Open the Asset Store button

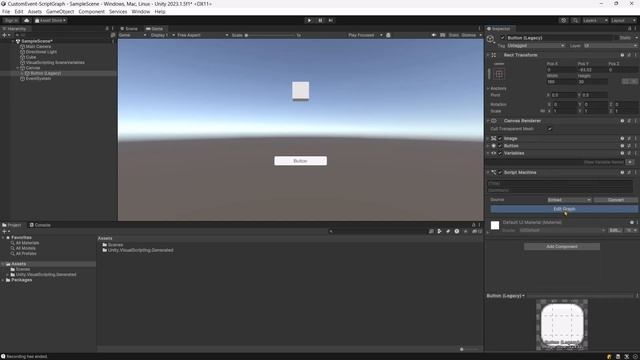click(x=50, y=20)
